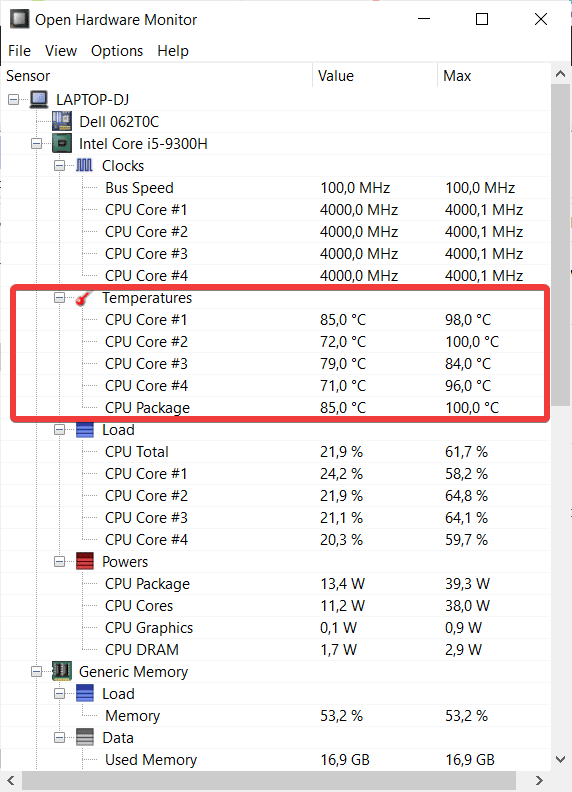Viewport: 572px width, 792px height.
Task: Click the red Powers icon
Action: click(84, 562)
